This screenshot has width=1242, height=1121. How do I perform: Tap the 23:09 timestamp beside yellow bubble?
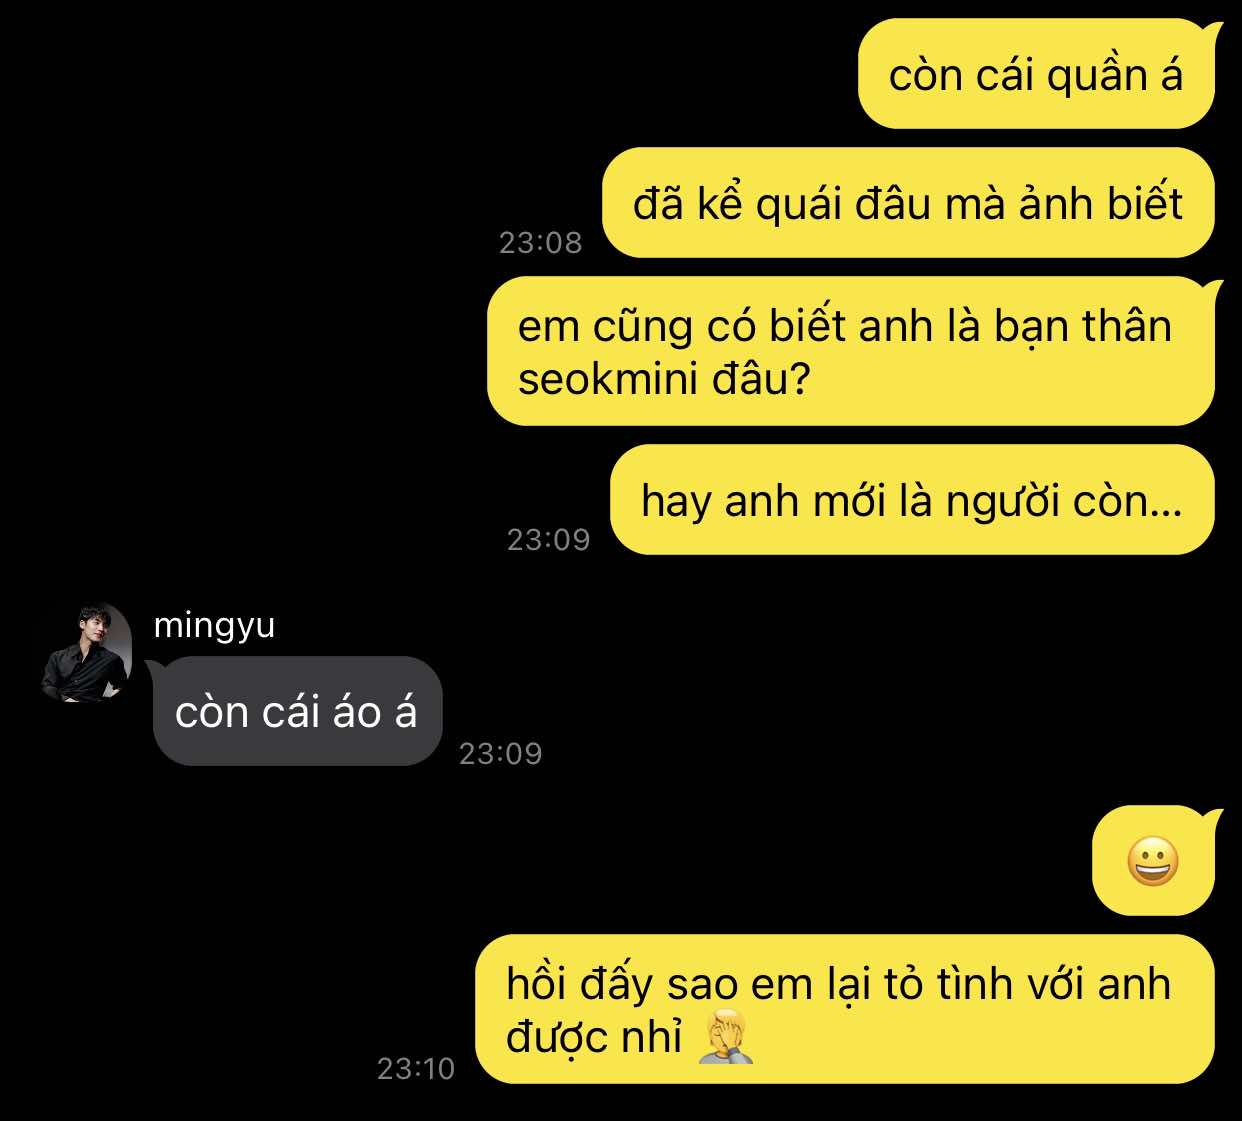[x=548, y=539]
